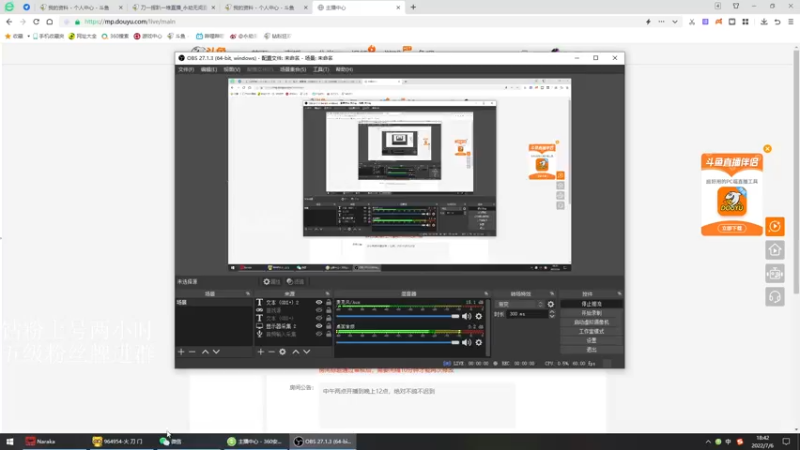
Task: Adjust the microphone volume slider
Action: [x=398, y=316]
